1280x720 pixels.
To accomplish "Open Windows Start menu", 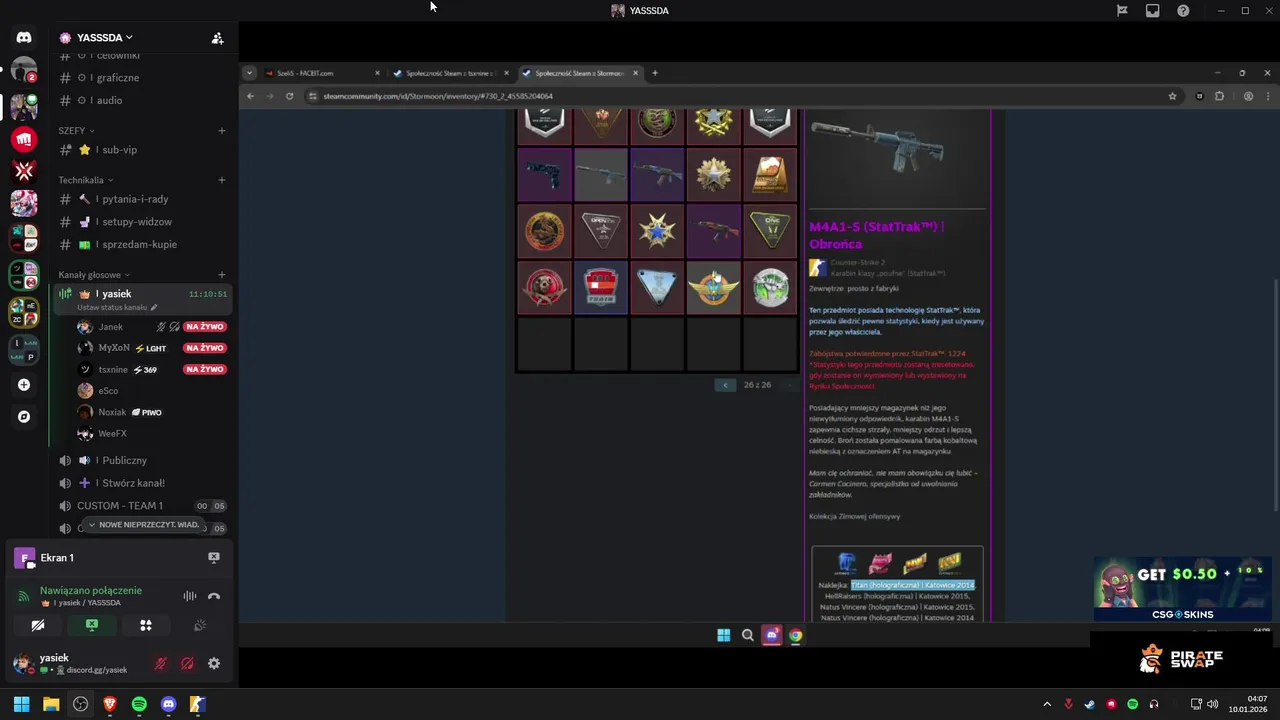I will [x=21, y=704].
